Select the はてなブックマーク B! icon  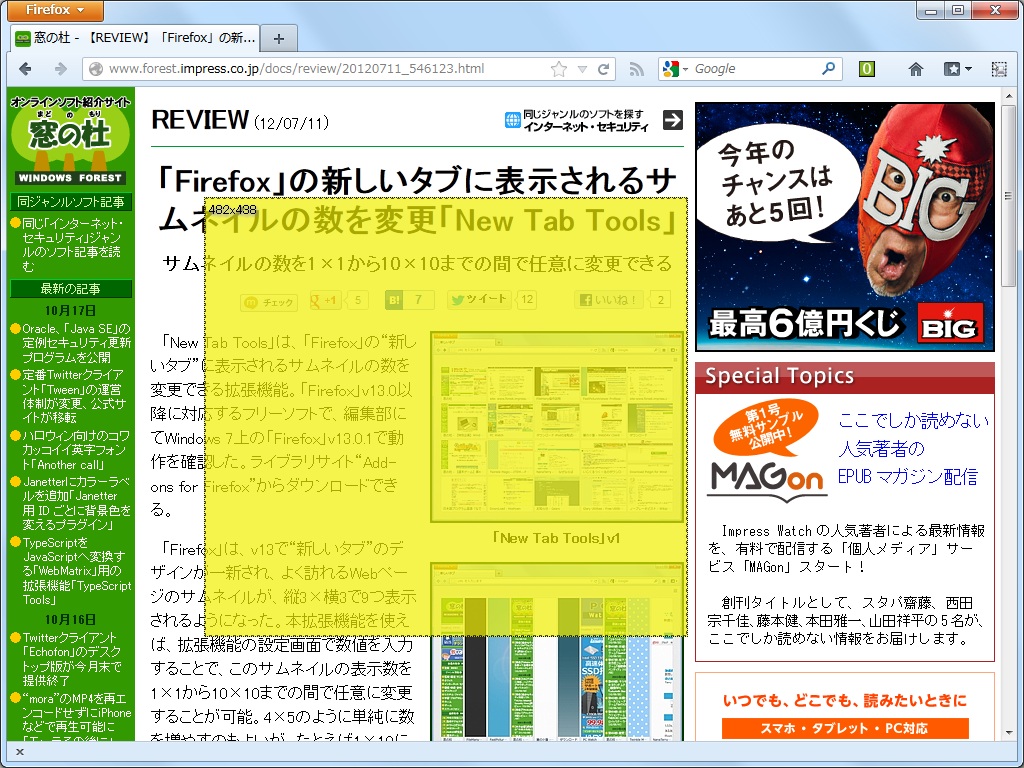(x=394, y=299)
